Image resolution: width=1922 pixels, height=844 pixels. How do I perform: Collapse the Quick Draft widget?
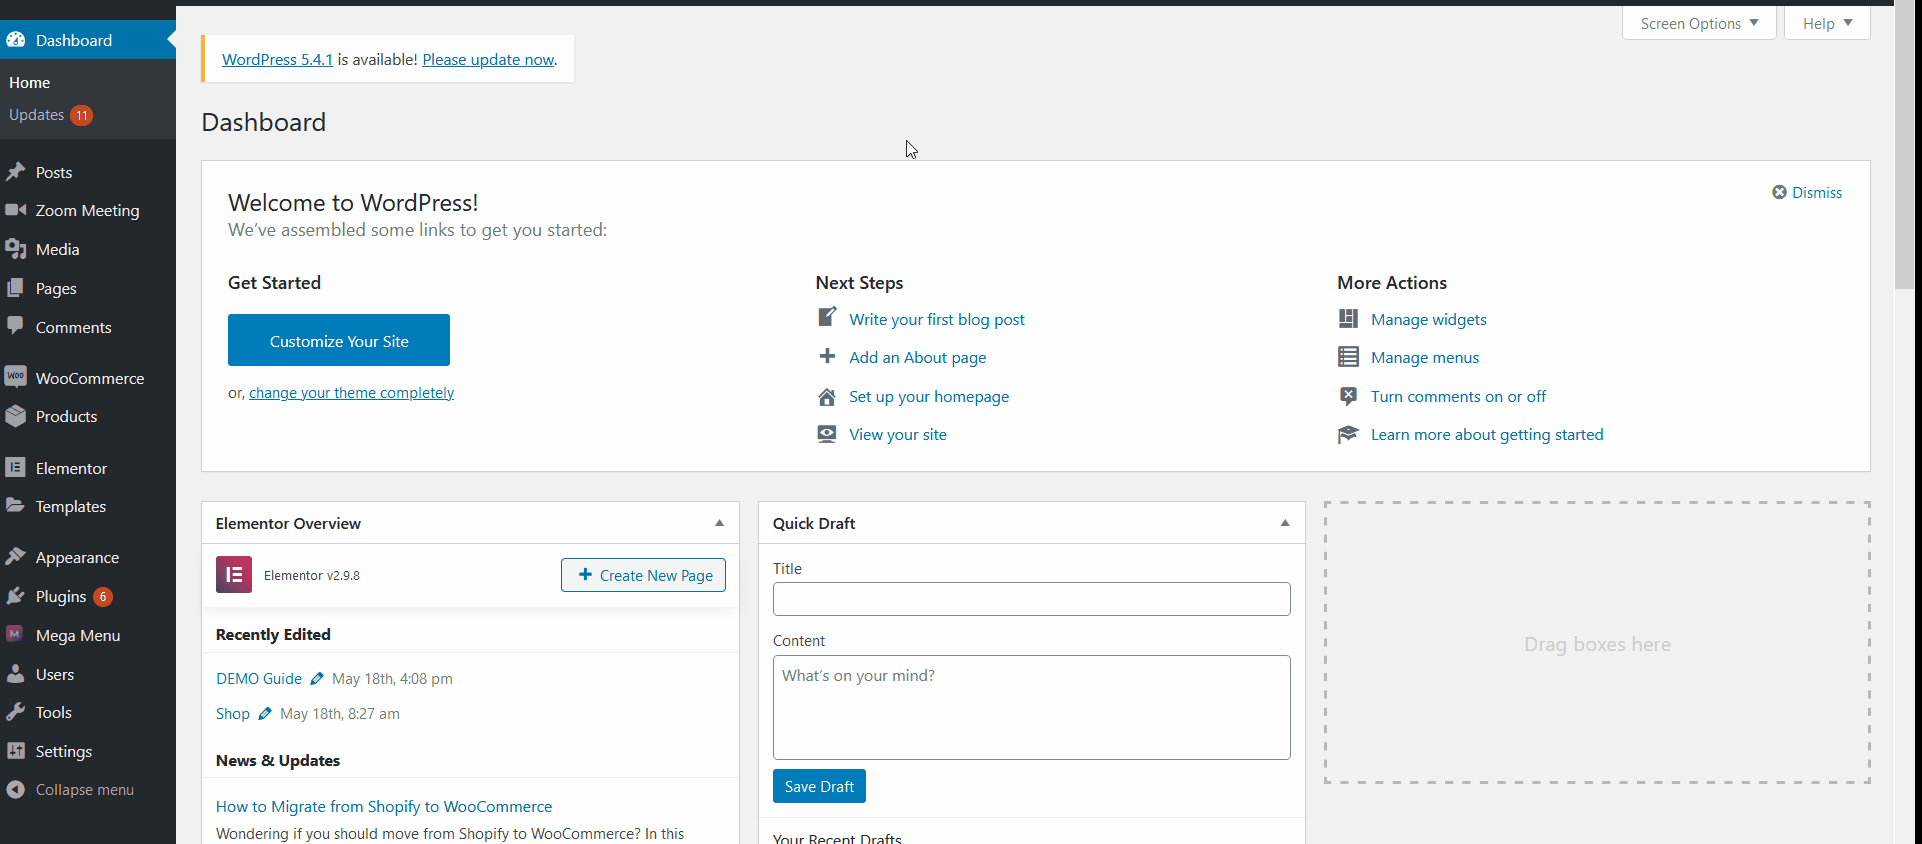(x=1285, y=523)
